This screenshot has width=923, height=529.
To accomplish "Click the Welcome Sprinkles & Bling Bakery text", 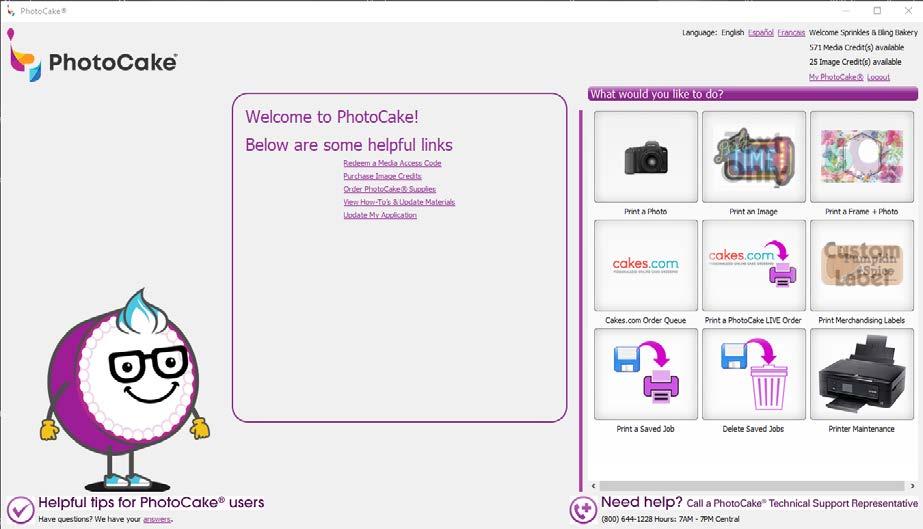I will (x=863, y=32).
